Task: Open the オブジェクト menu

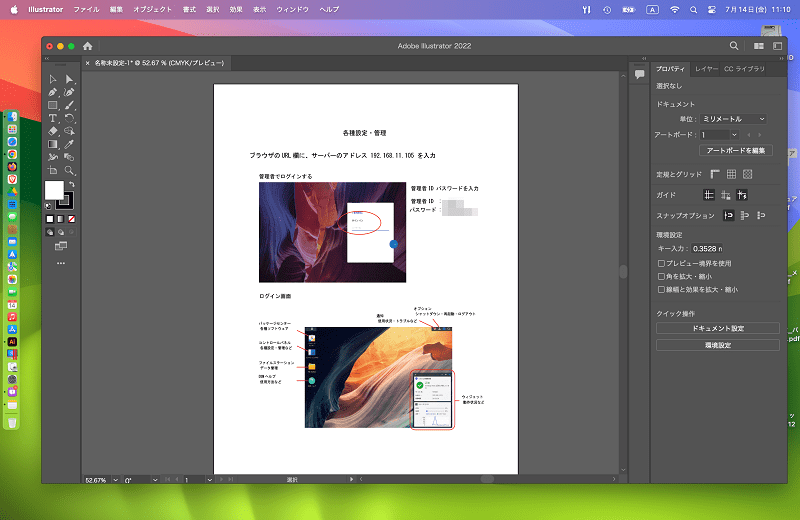Action: point(153,9)
